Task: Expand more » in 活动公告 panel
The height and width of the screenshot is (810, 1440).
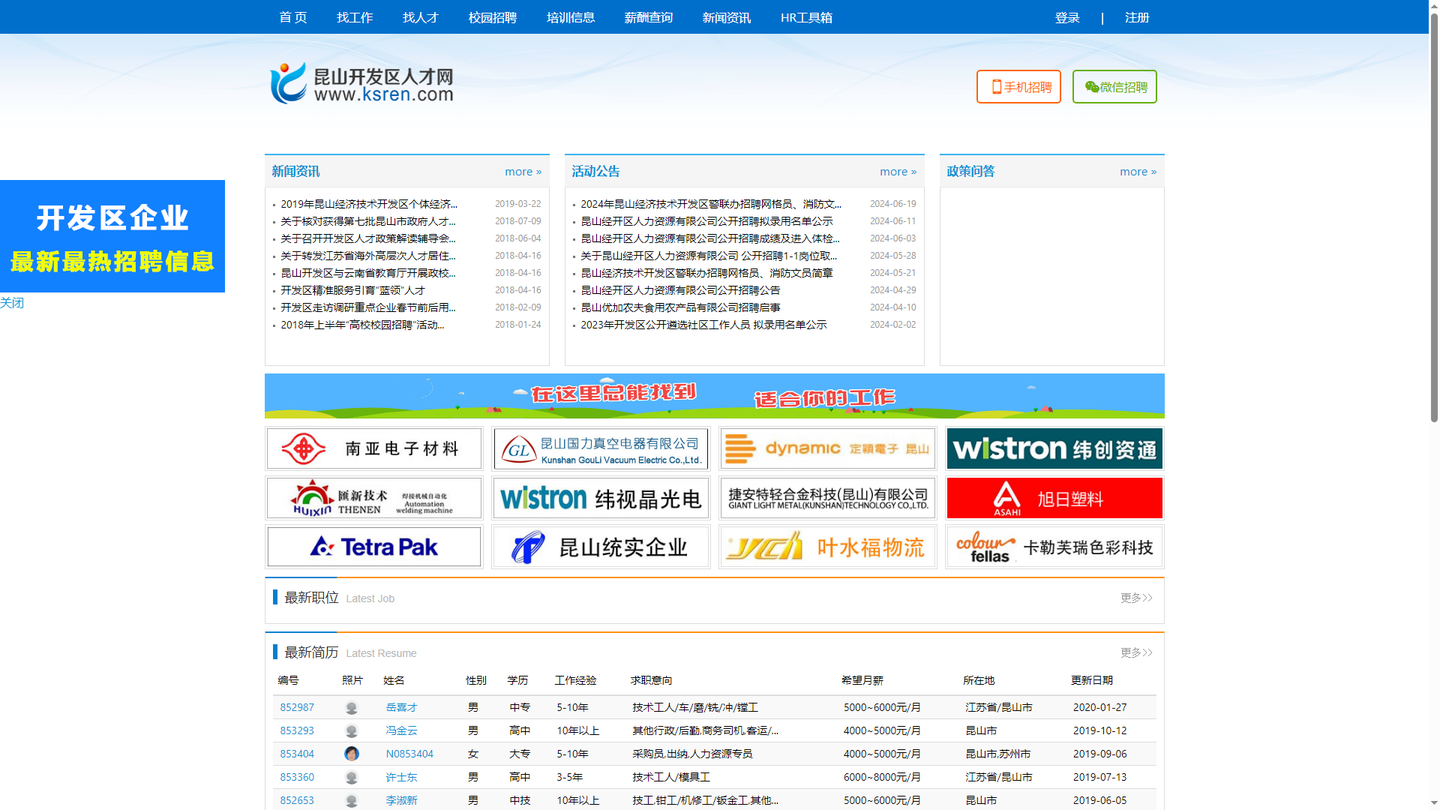Action: (x=898, y=171)
